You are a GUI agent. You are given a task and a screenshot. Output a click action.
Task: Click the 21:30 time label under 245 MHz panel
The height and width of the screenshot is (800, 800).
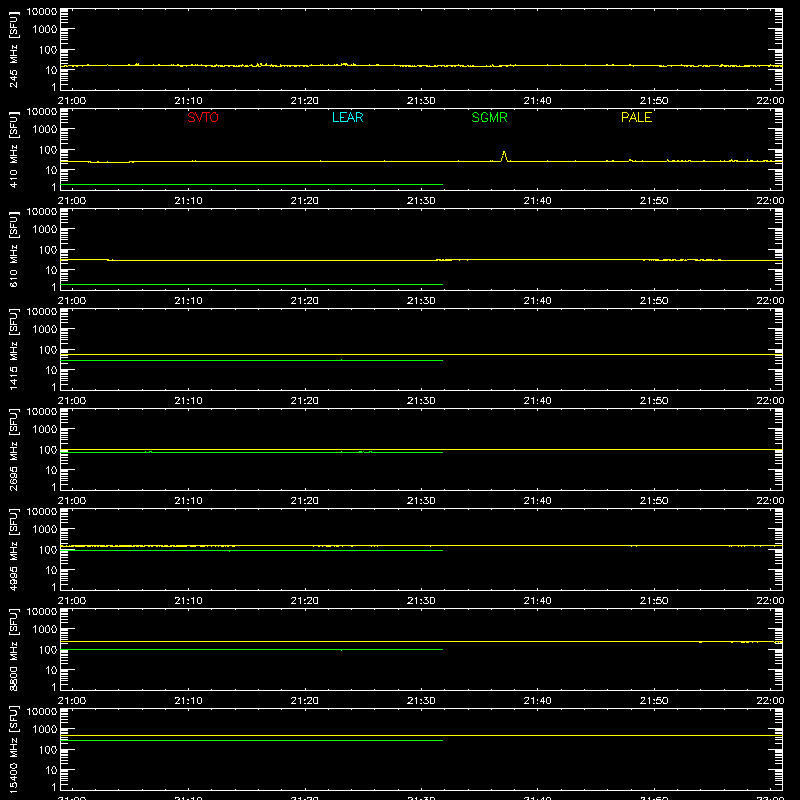(x=421, y=101)
